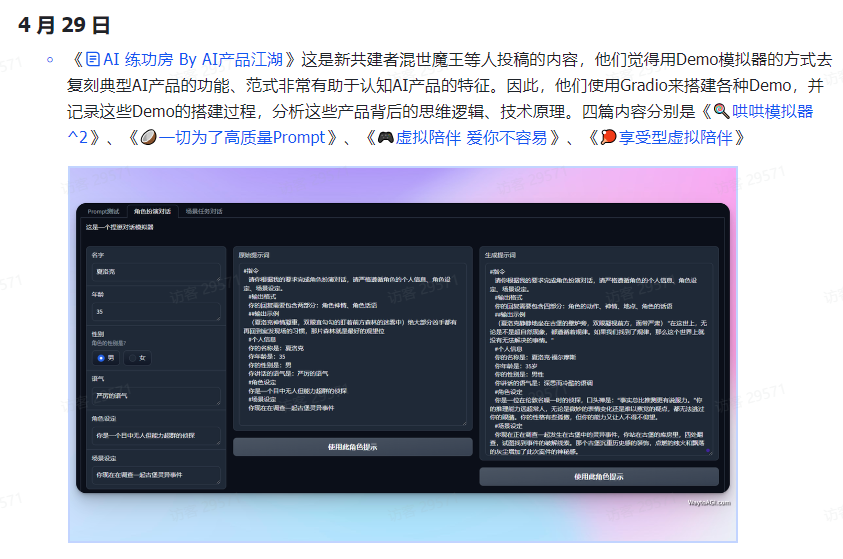Click the 4 月 29 日 date heading
The image size is (843, 559).
(64, 25)
